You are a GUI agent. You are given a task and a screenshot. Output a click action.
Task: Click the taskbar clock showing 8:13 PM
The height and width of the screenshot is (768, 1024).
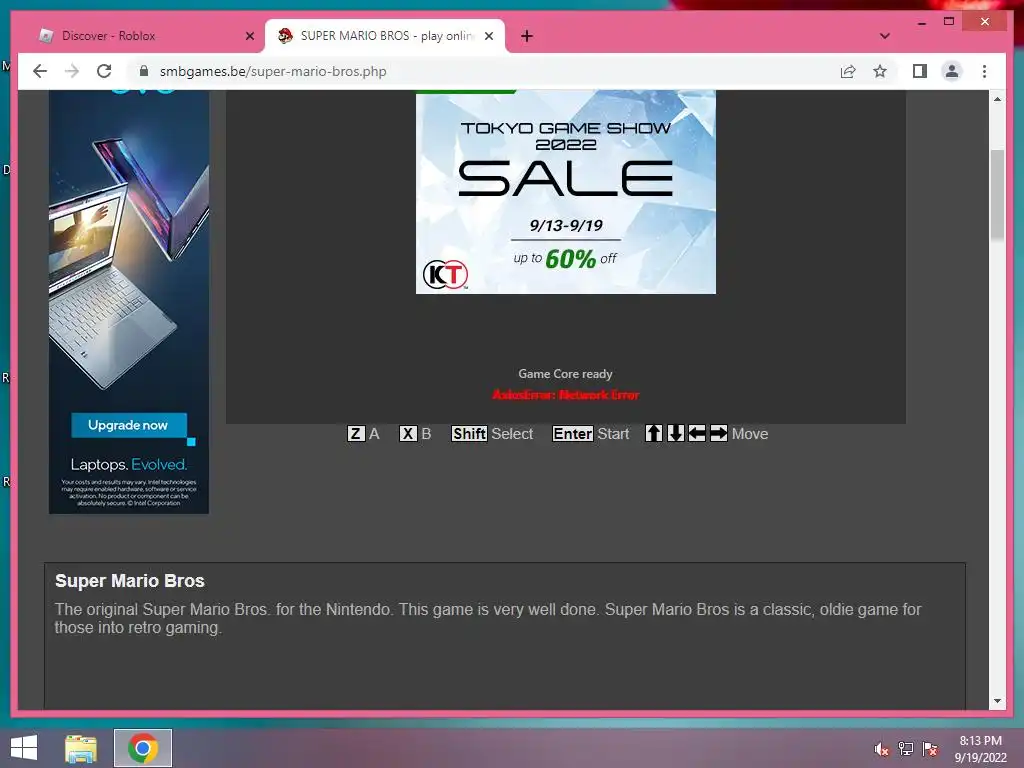pyautogui.click(x=980, y=749)
